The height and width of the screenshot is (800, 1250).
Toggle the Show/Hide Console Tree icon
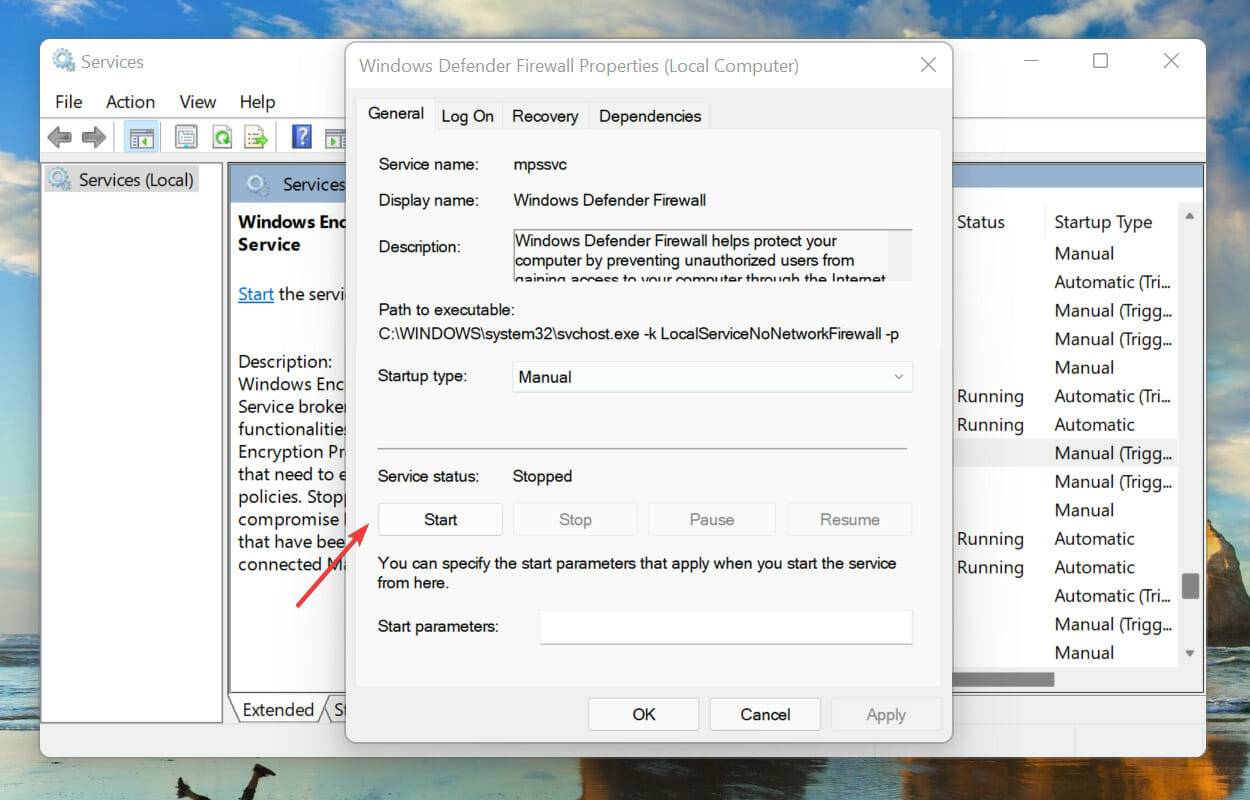tap(141, 136)
